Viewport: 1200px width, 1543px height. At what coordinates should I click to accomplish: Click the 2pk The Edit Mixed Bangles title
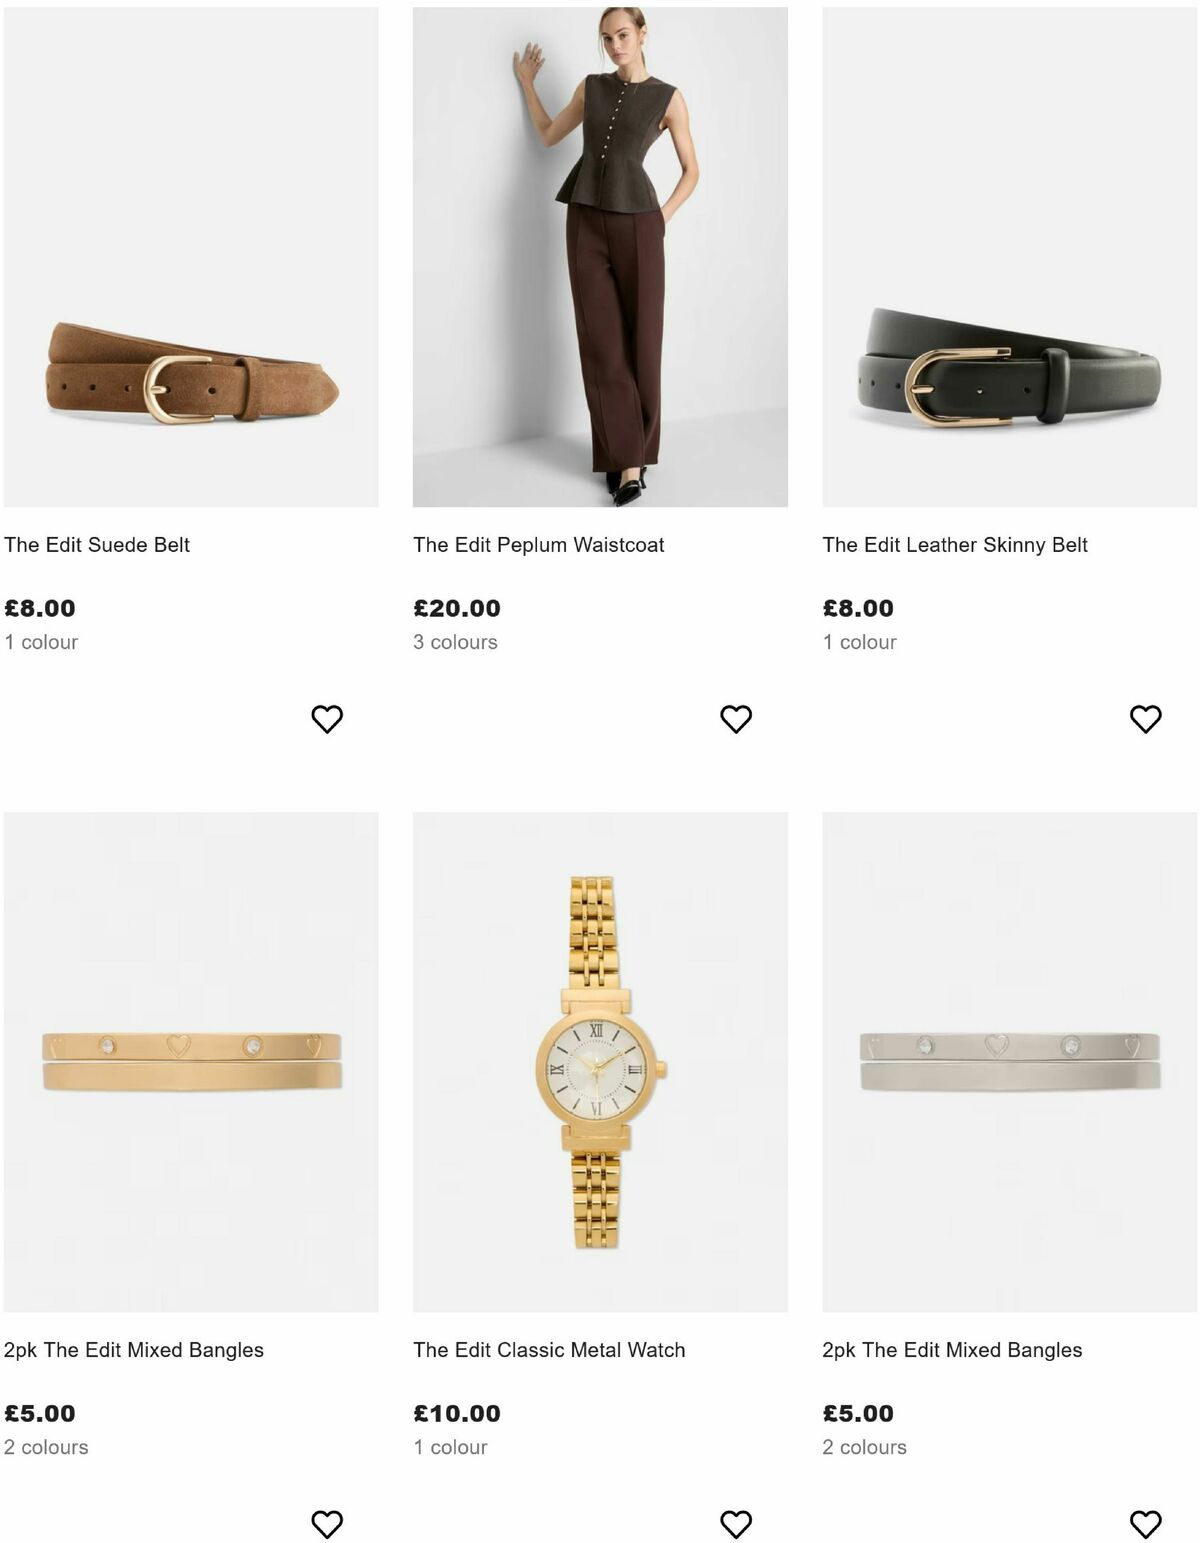[135, 1349]
